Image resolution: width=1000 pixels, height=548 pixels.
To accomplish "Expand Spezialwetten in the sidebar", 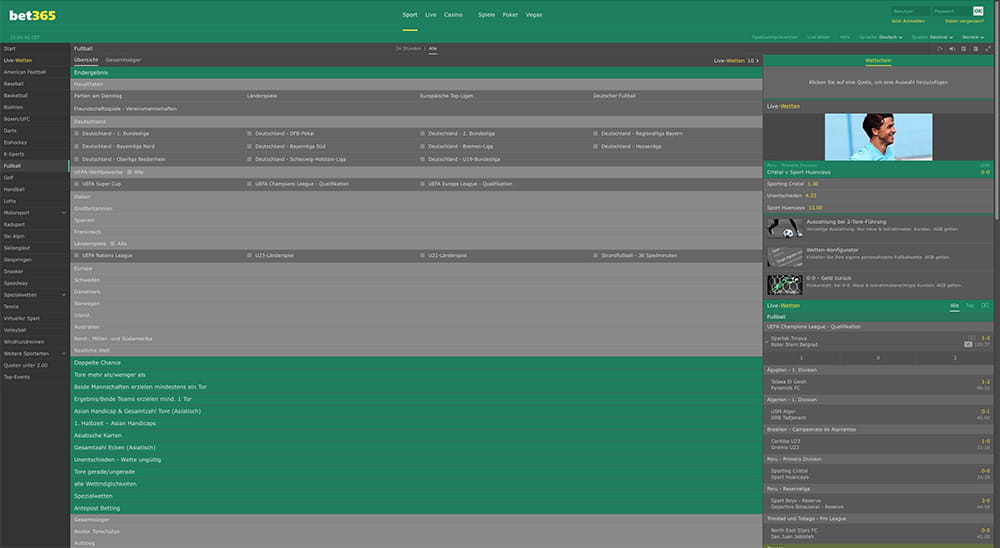I will coord(64,295).
